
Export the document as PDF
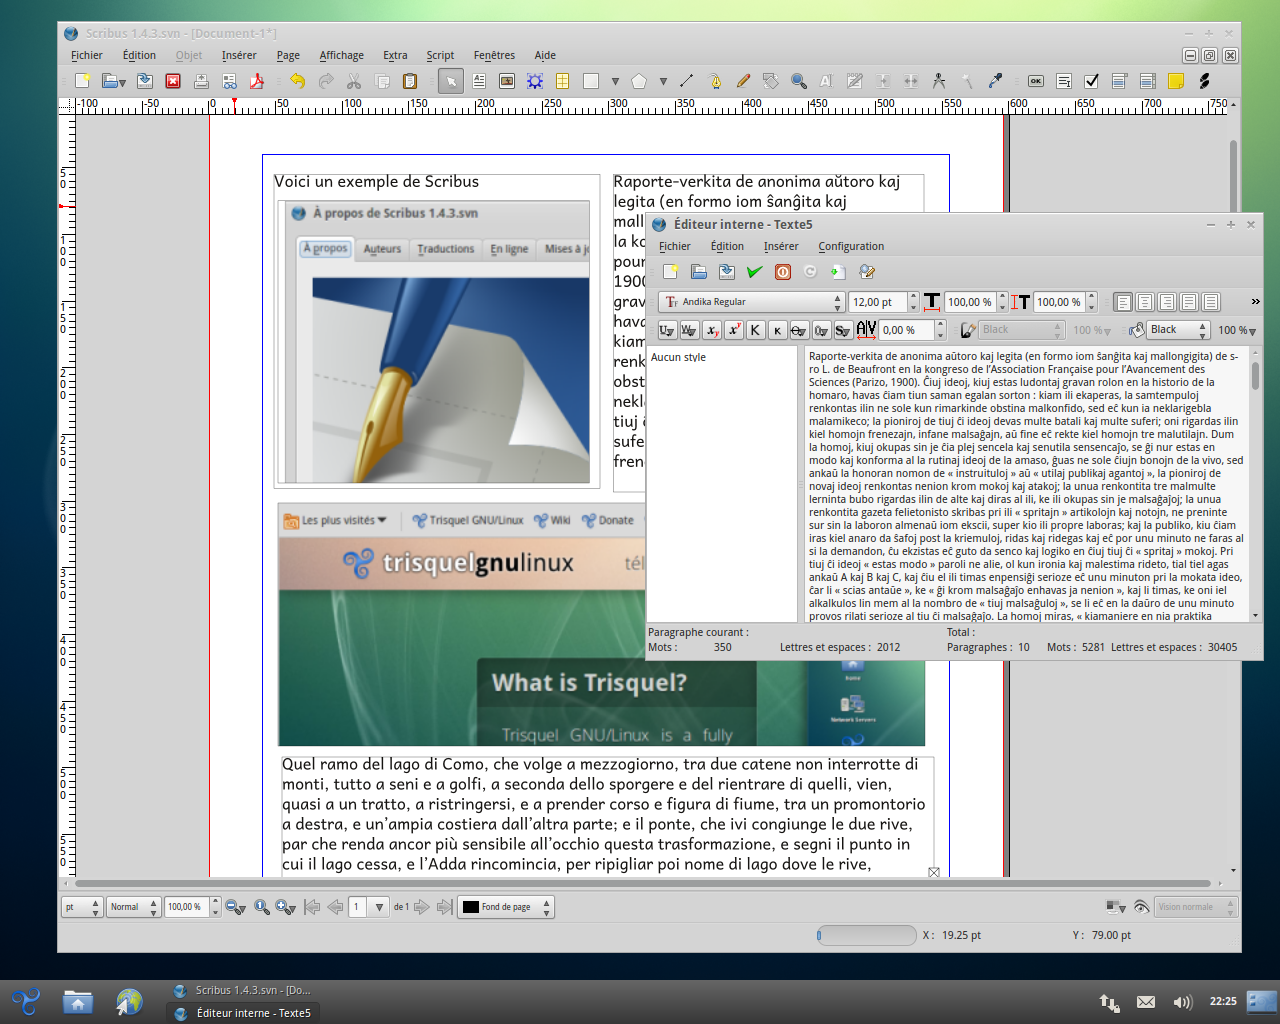pyautogui.click(x=257, y=81)
